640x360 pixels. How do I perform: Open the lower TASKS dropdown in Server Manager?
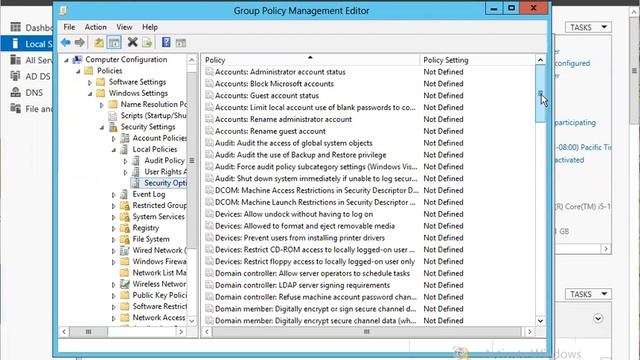[x=588, y=294]
